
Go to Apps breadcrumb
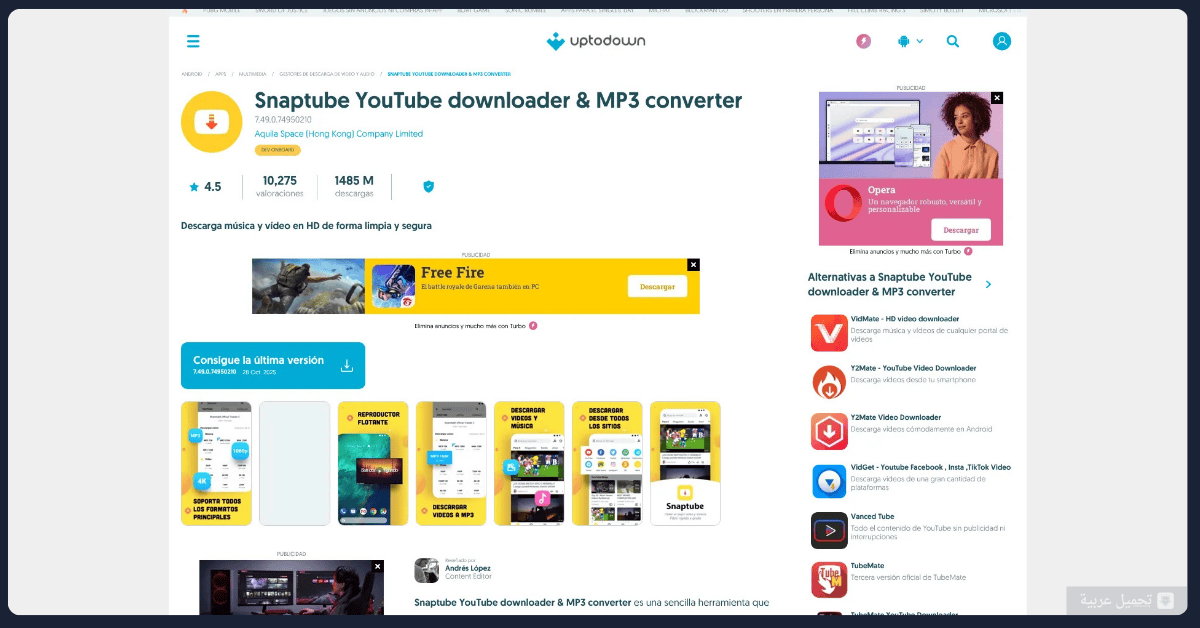pyautogui.click(x=220, y=74)
